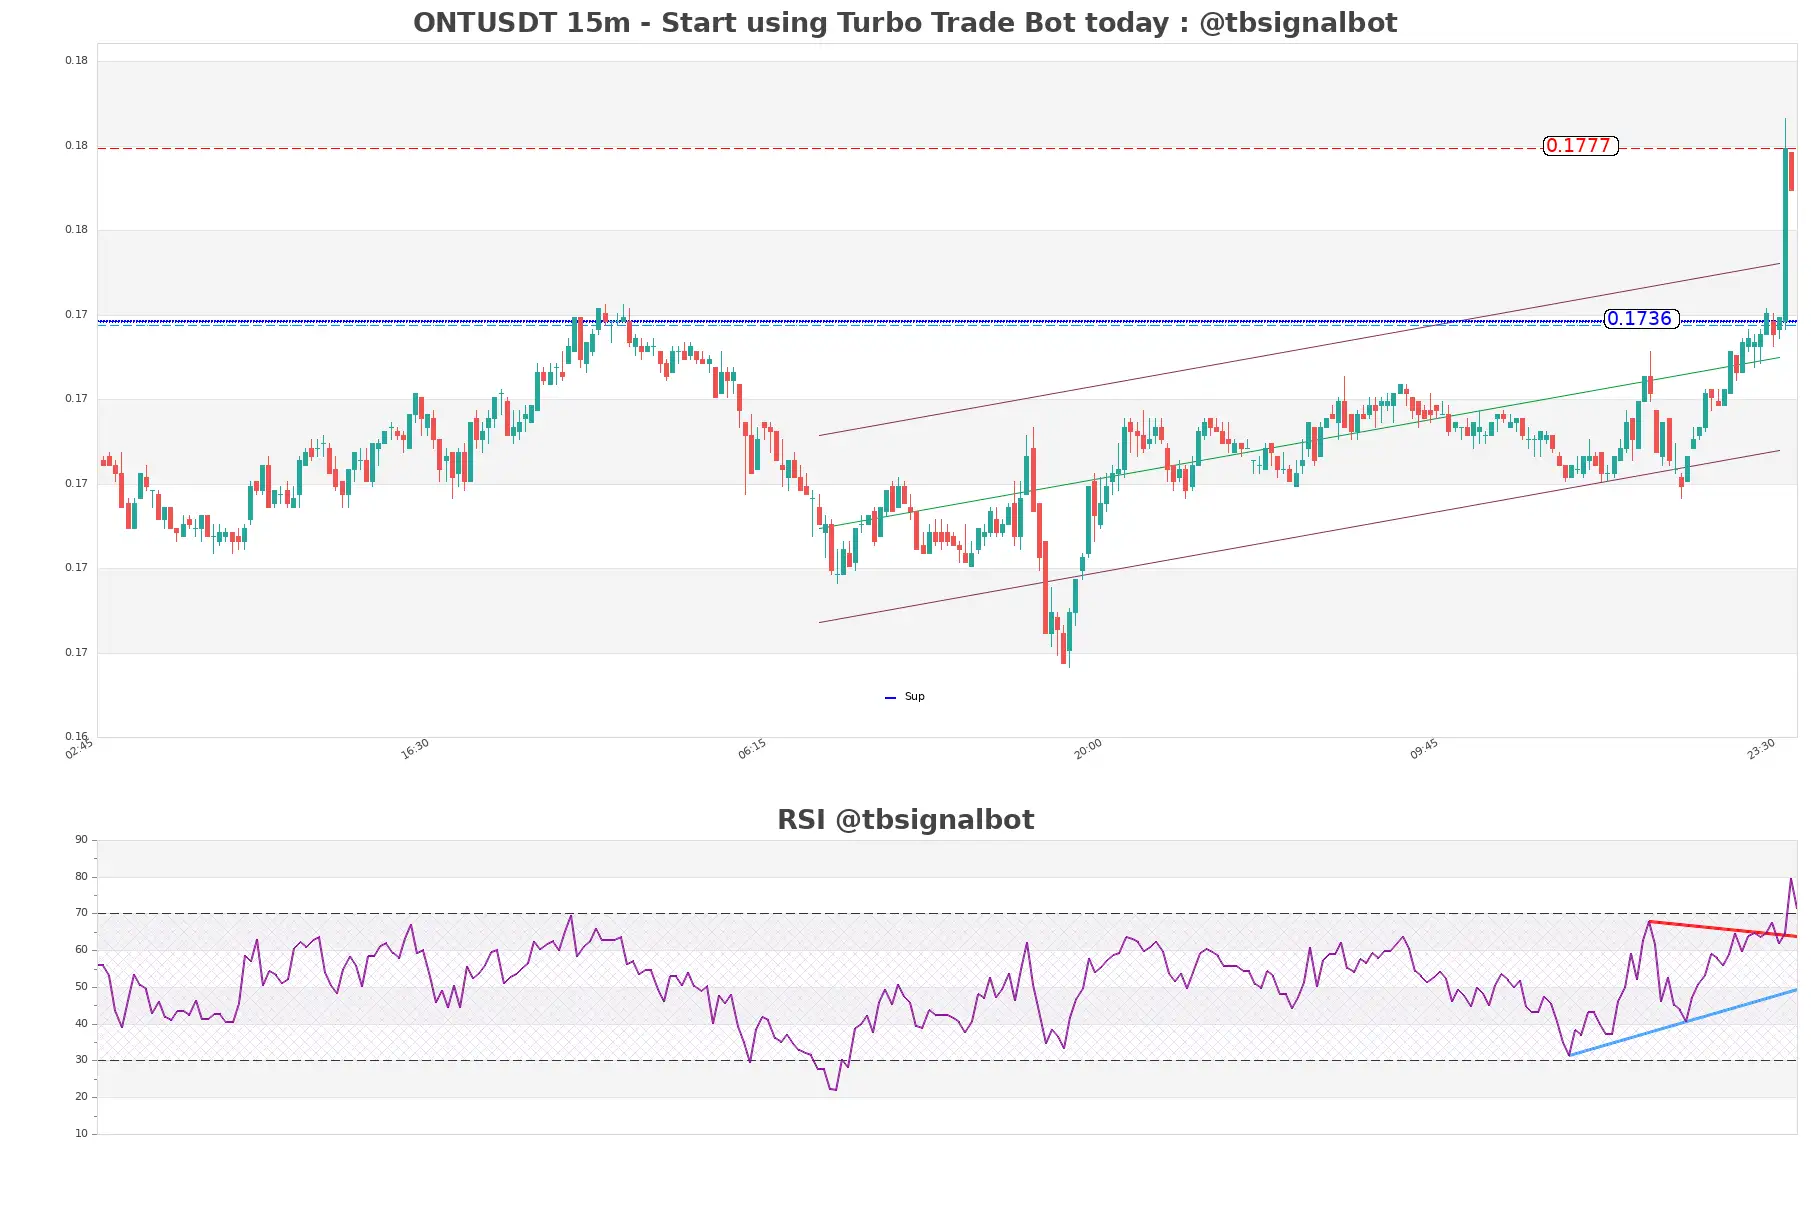The width and height of the screenshot is (1811, 1208).
Task: Click the 06:15 time axis label
Action: tap(752, 749)
